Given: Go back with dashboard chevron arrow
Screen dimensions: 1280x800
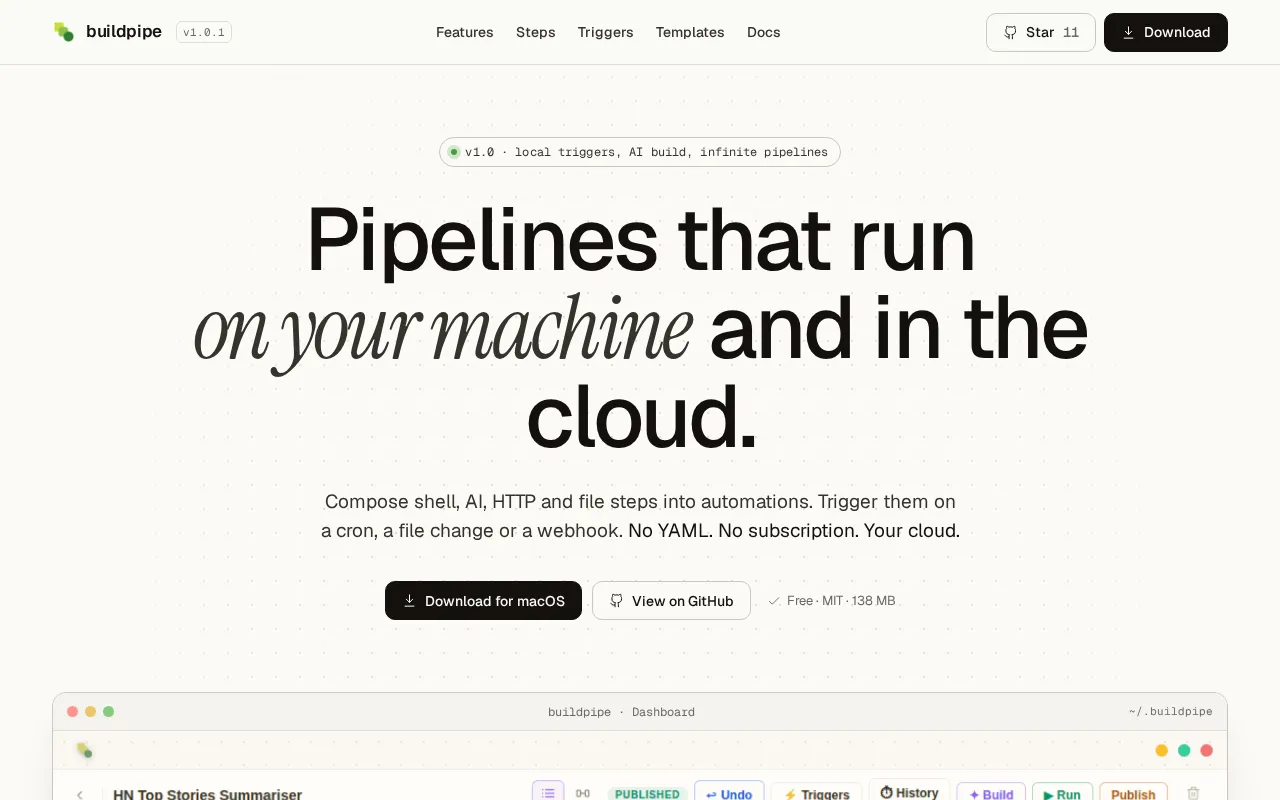Looking at the screenshot, I should (80, 794).
